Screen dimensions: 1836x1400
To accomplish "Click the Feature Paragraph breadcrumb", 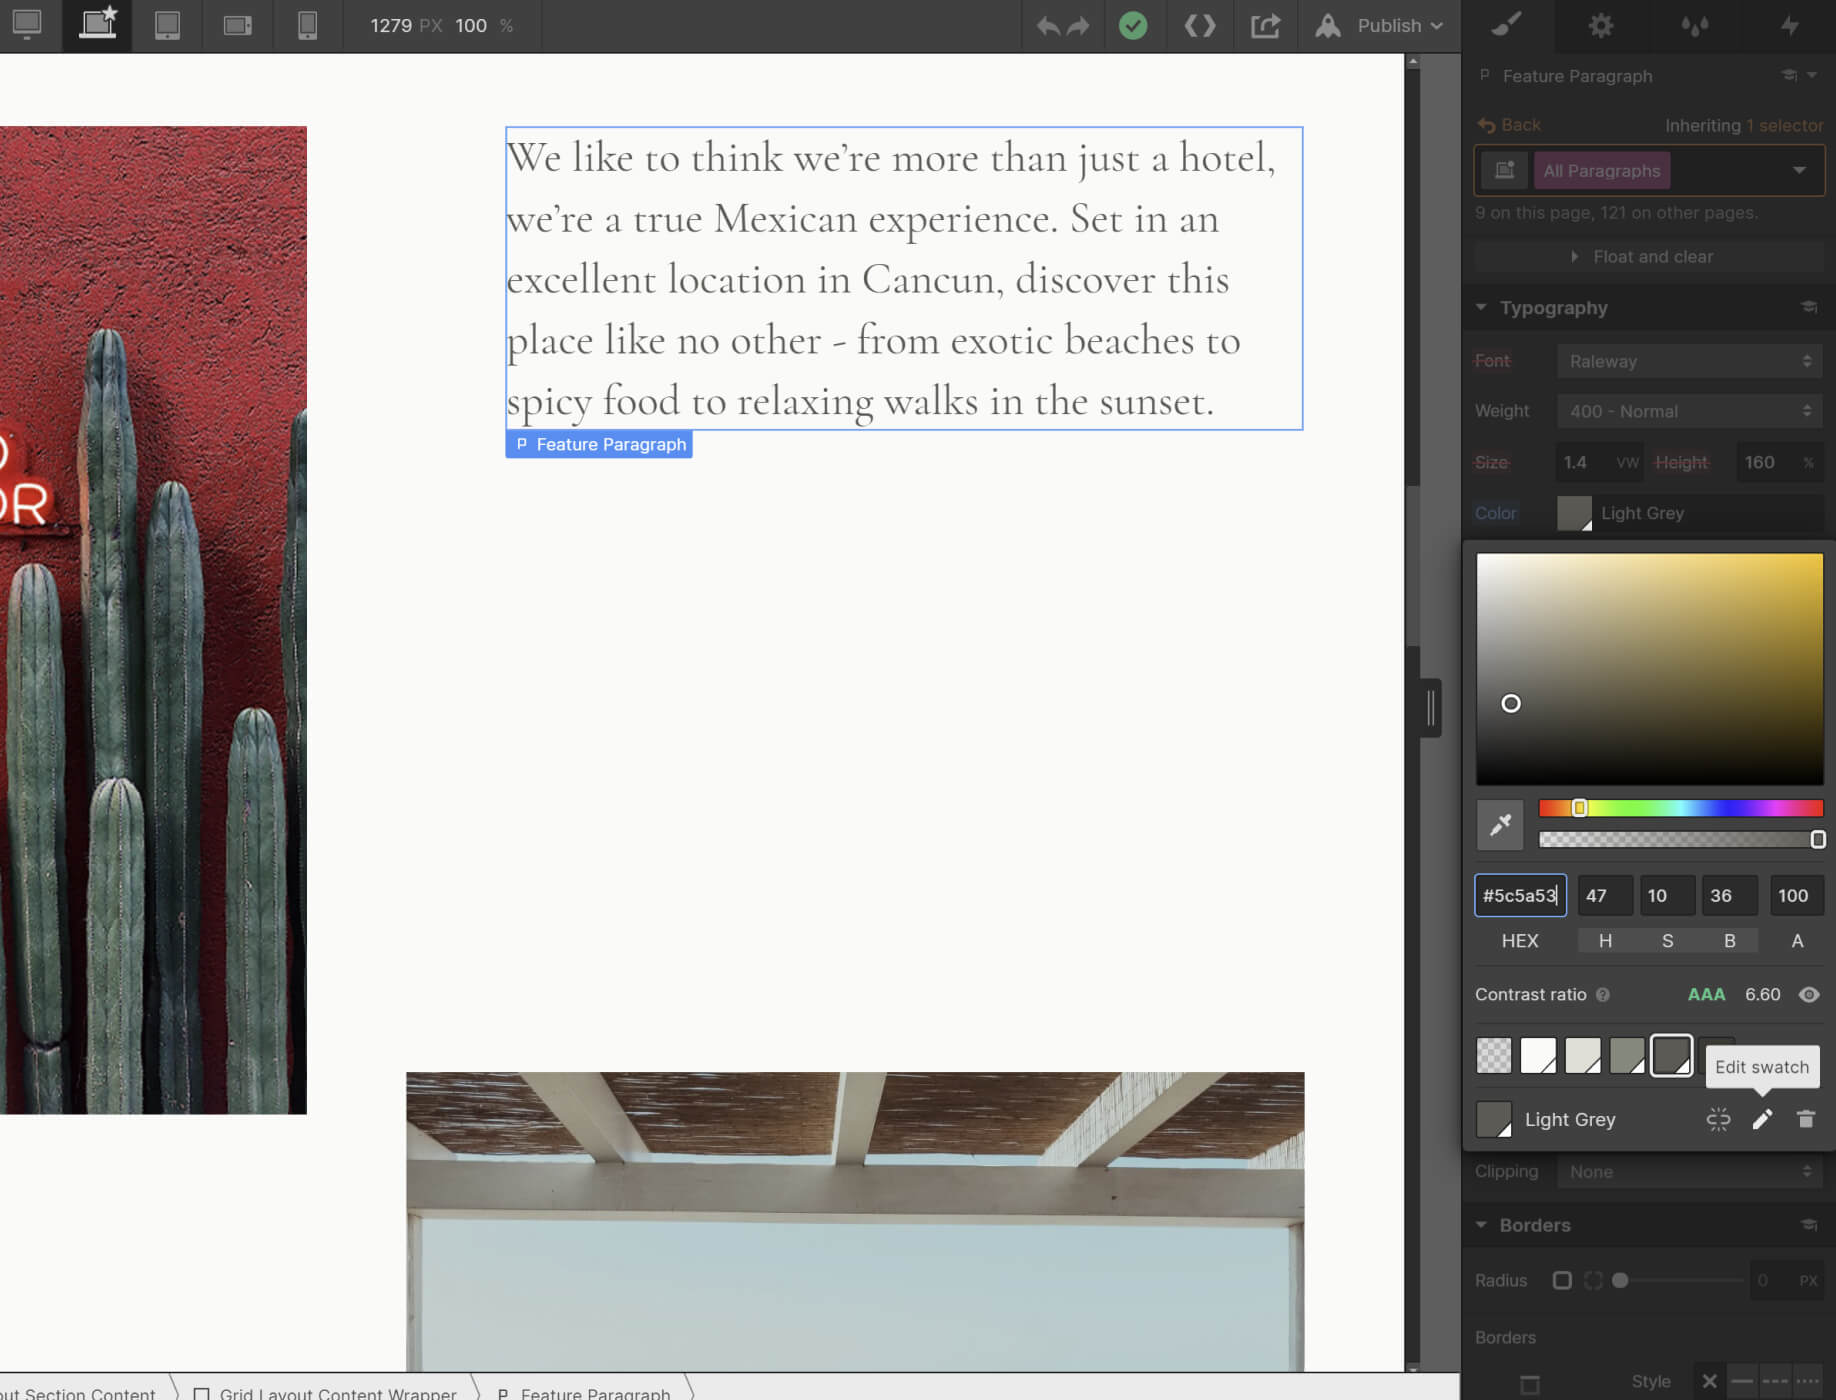I will tap(584, 1393).
